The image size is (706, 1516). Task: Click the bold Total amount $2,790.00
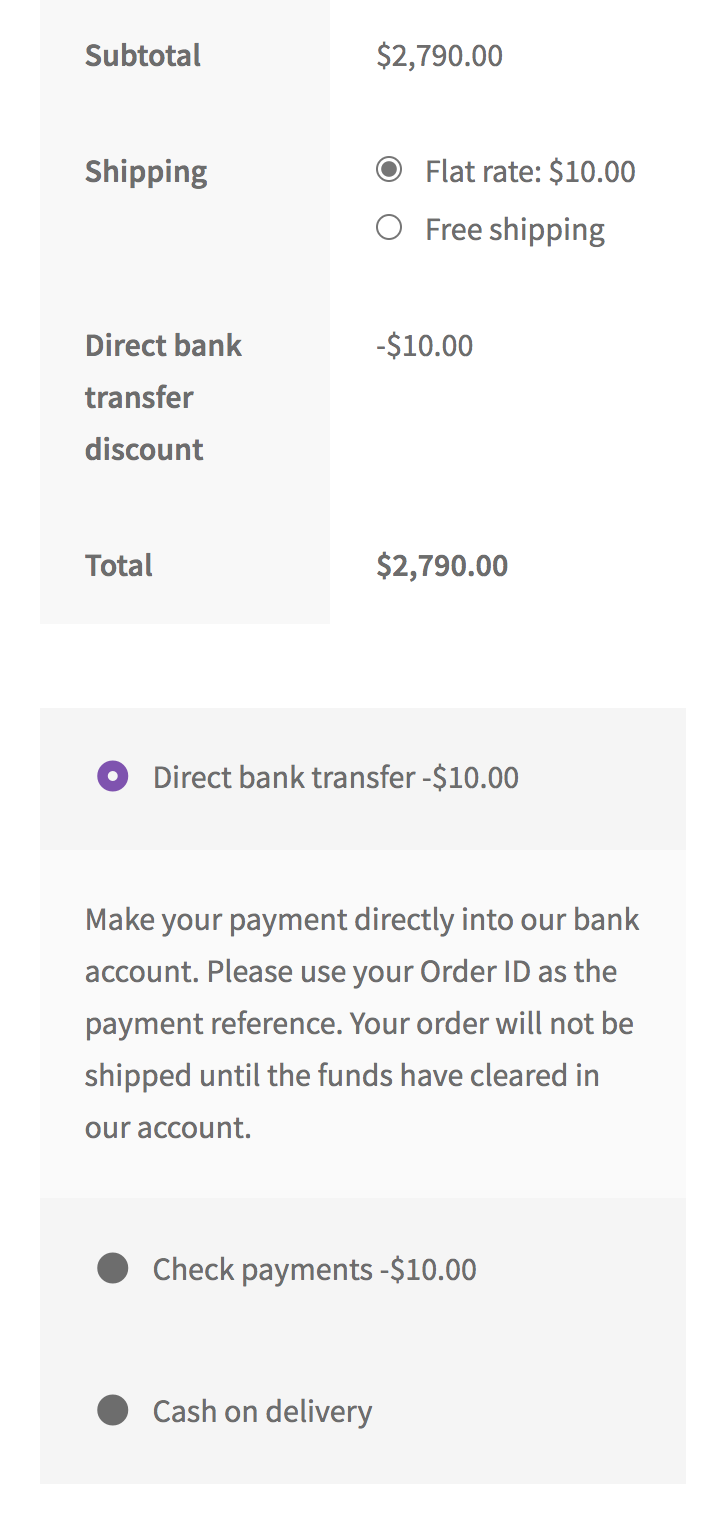pos(442,565)
